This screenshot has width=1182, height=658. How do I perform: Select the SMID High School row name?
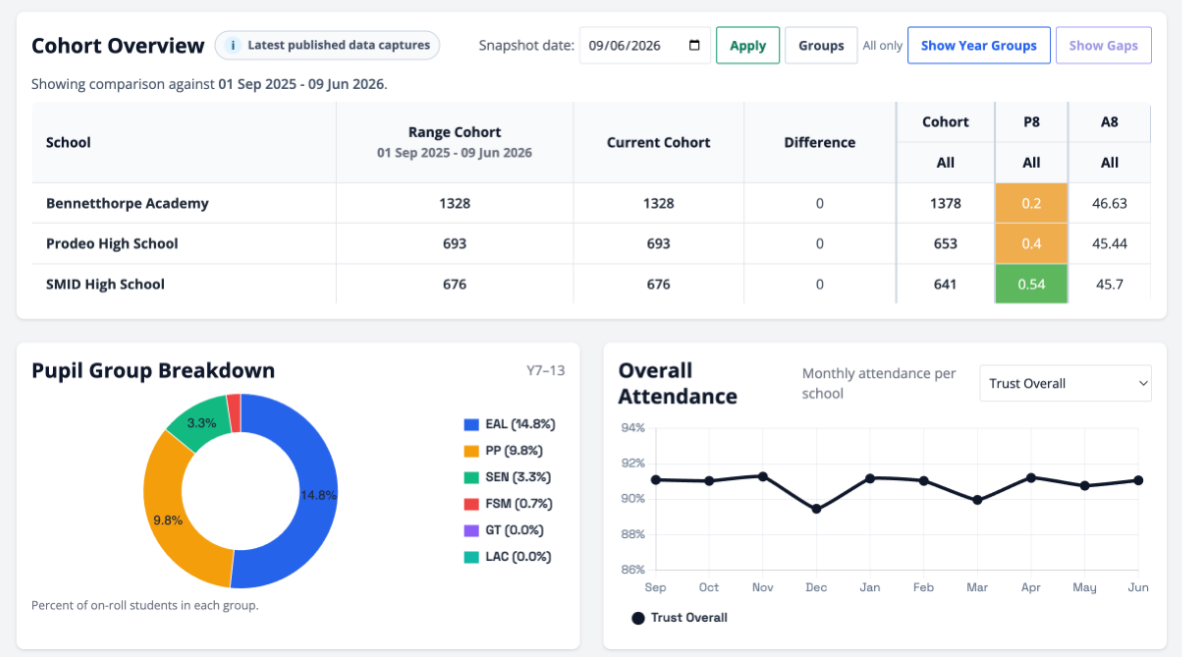pyautogui.click(x=105, y=284)
